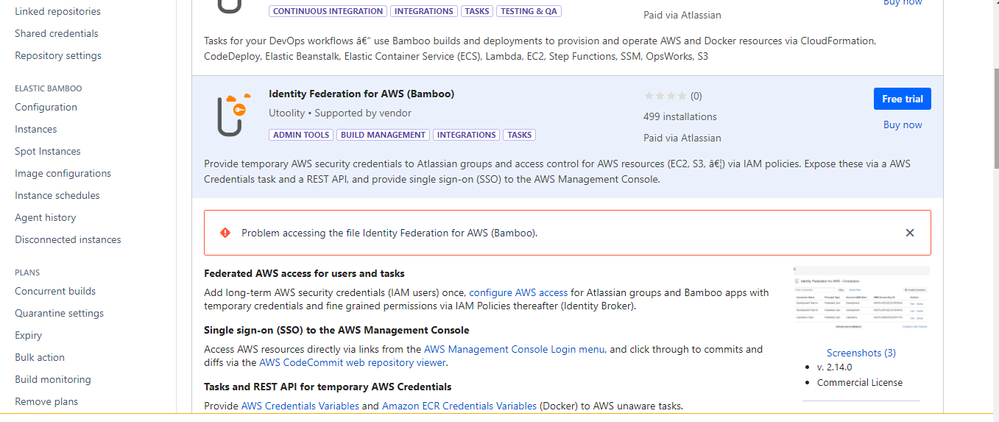Open the Screenshots (3) link
Screen dimensions: 999x422
(x=861, y=353)
